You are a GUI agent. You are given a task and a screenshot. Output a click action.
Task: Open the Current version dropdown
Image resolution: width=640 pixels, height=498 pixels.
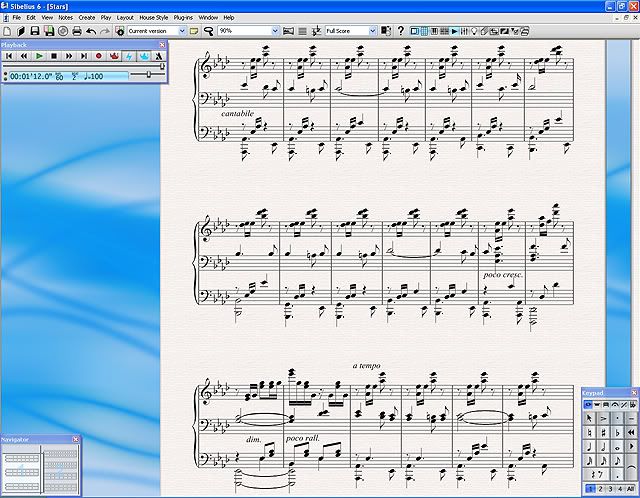(182, 31)
